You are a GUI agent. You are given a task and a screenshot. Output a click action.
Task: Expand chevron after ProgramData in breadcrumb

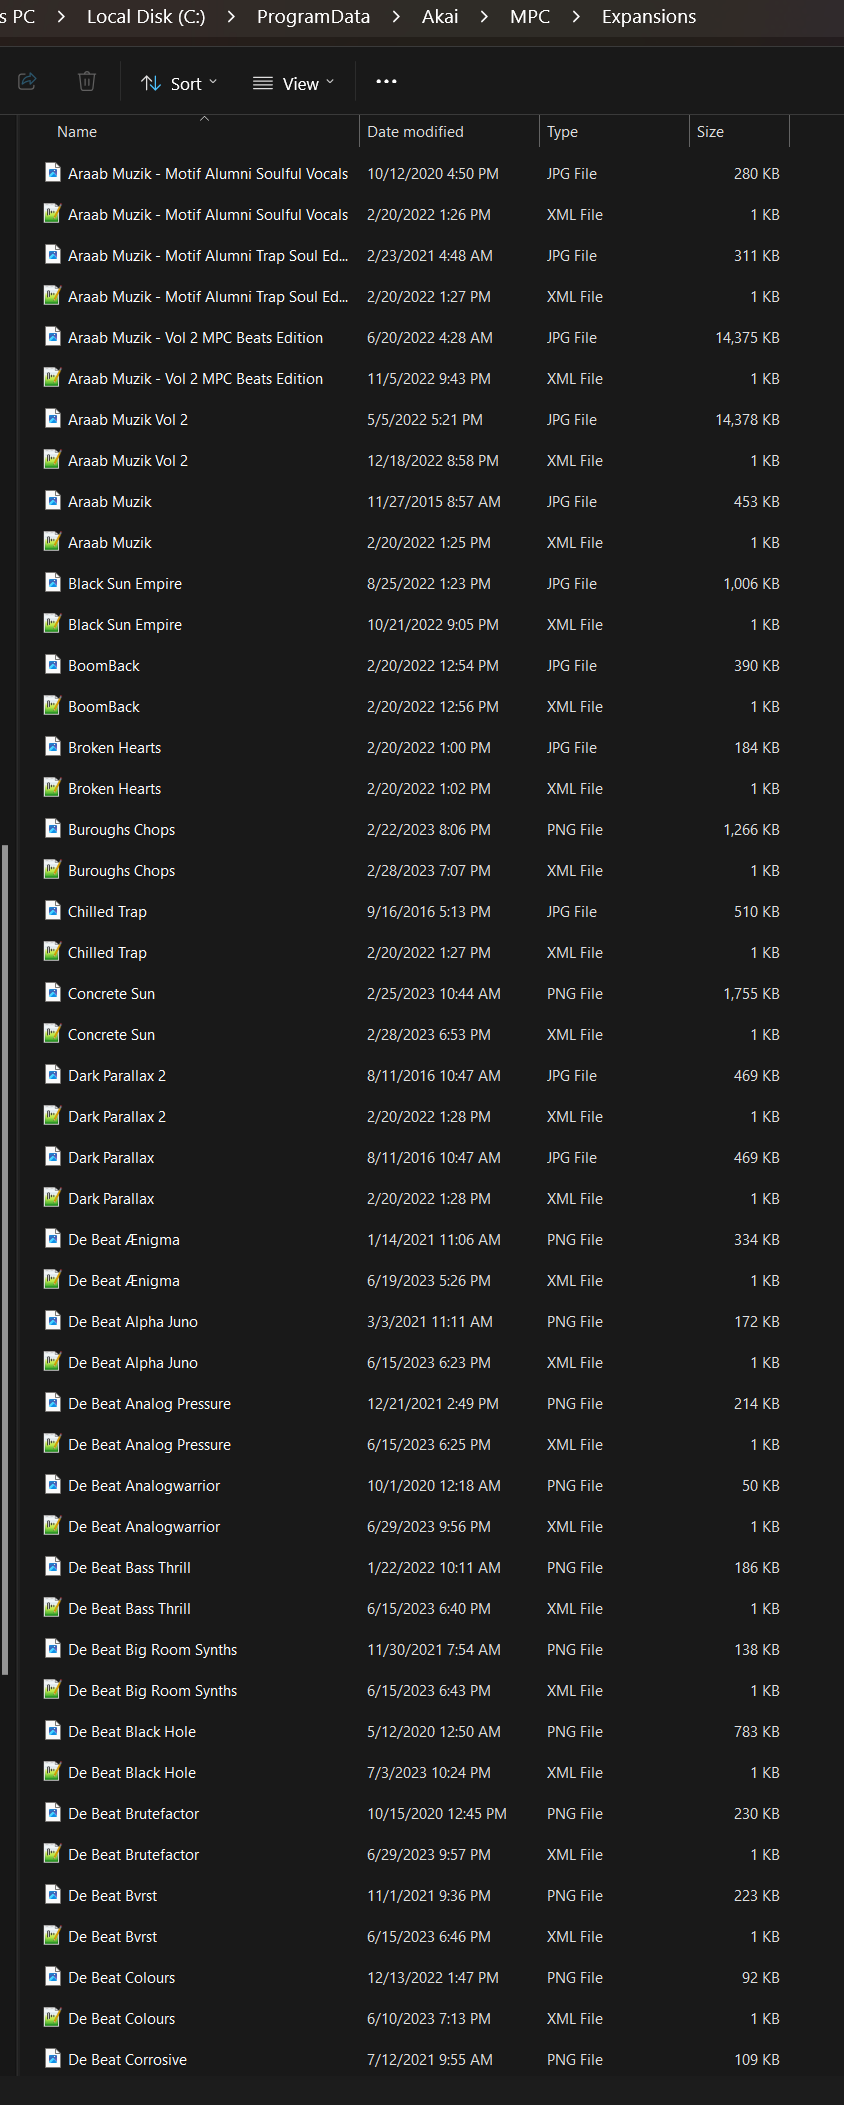pos(396,17)
